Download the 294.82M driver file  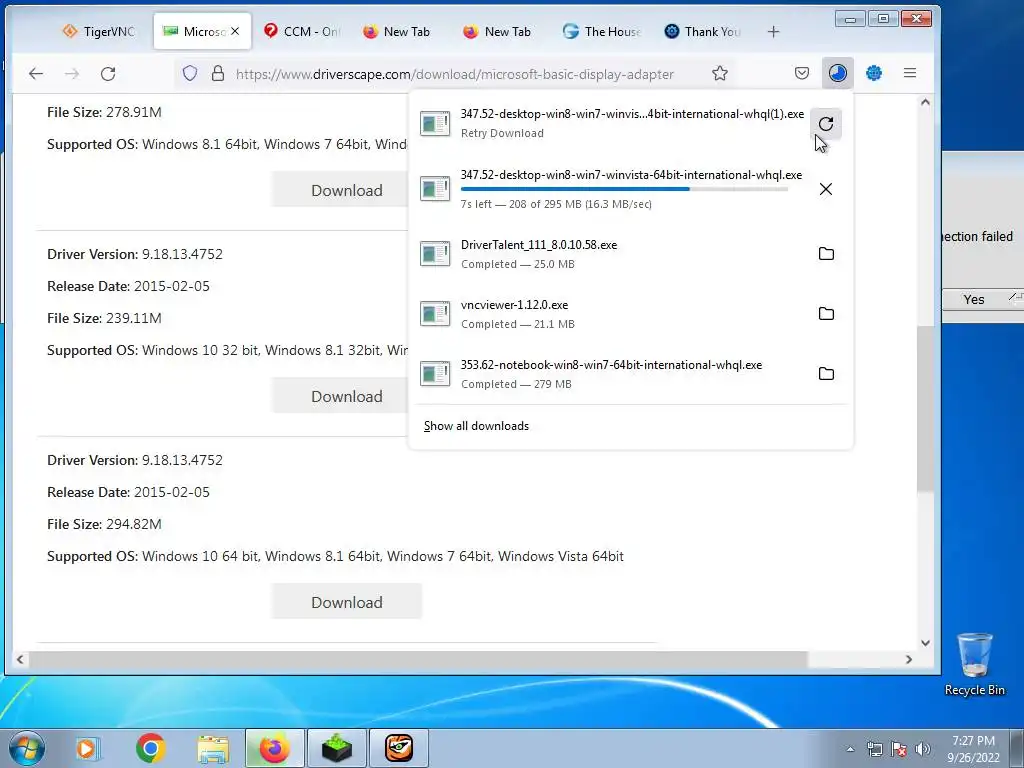(346, 602)
